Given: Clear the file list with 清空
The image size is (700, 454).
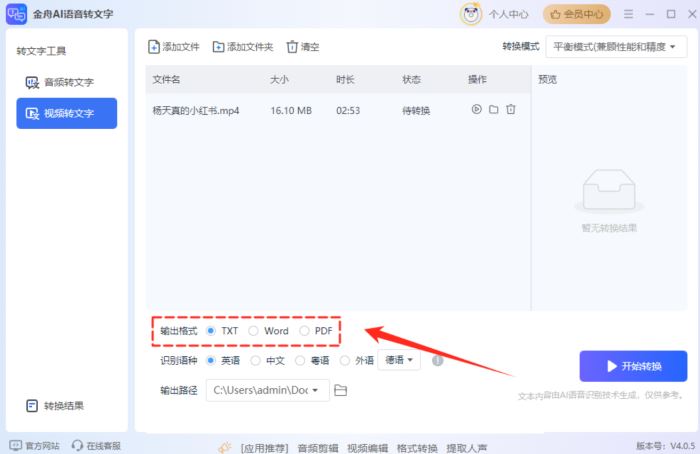Looking at the screenshot, I should click(x=303, y=47).
